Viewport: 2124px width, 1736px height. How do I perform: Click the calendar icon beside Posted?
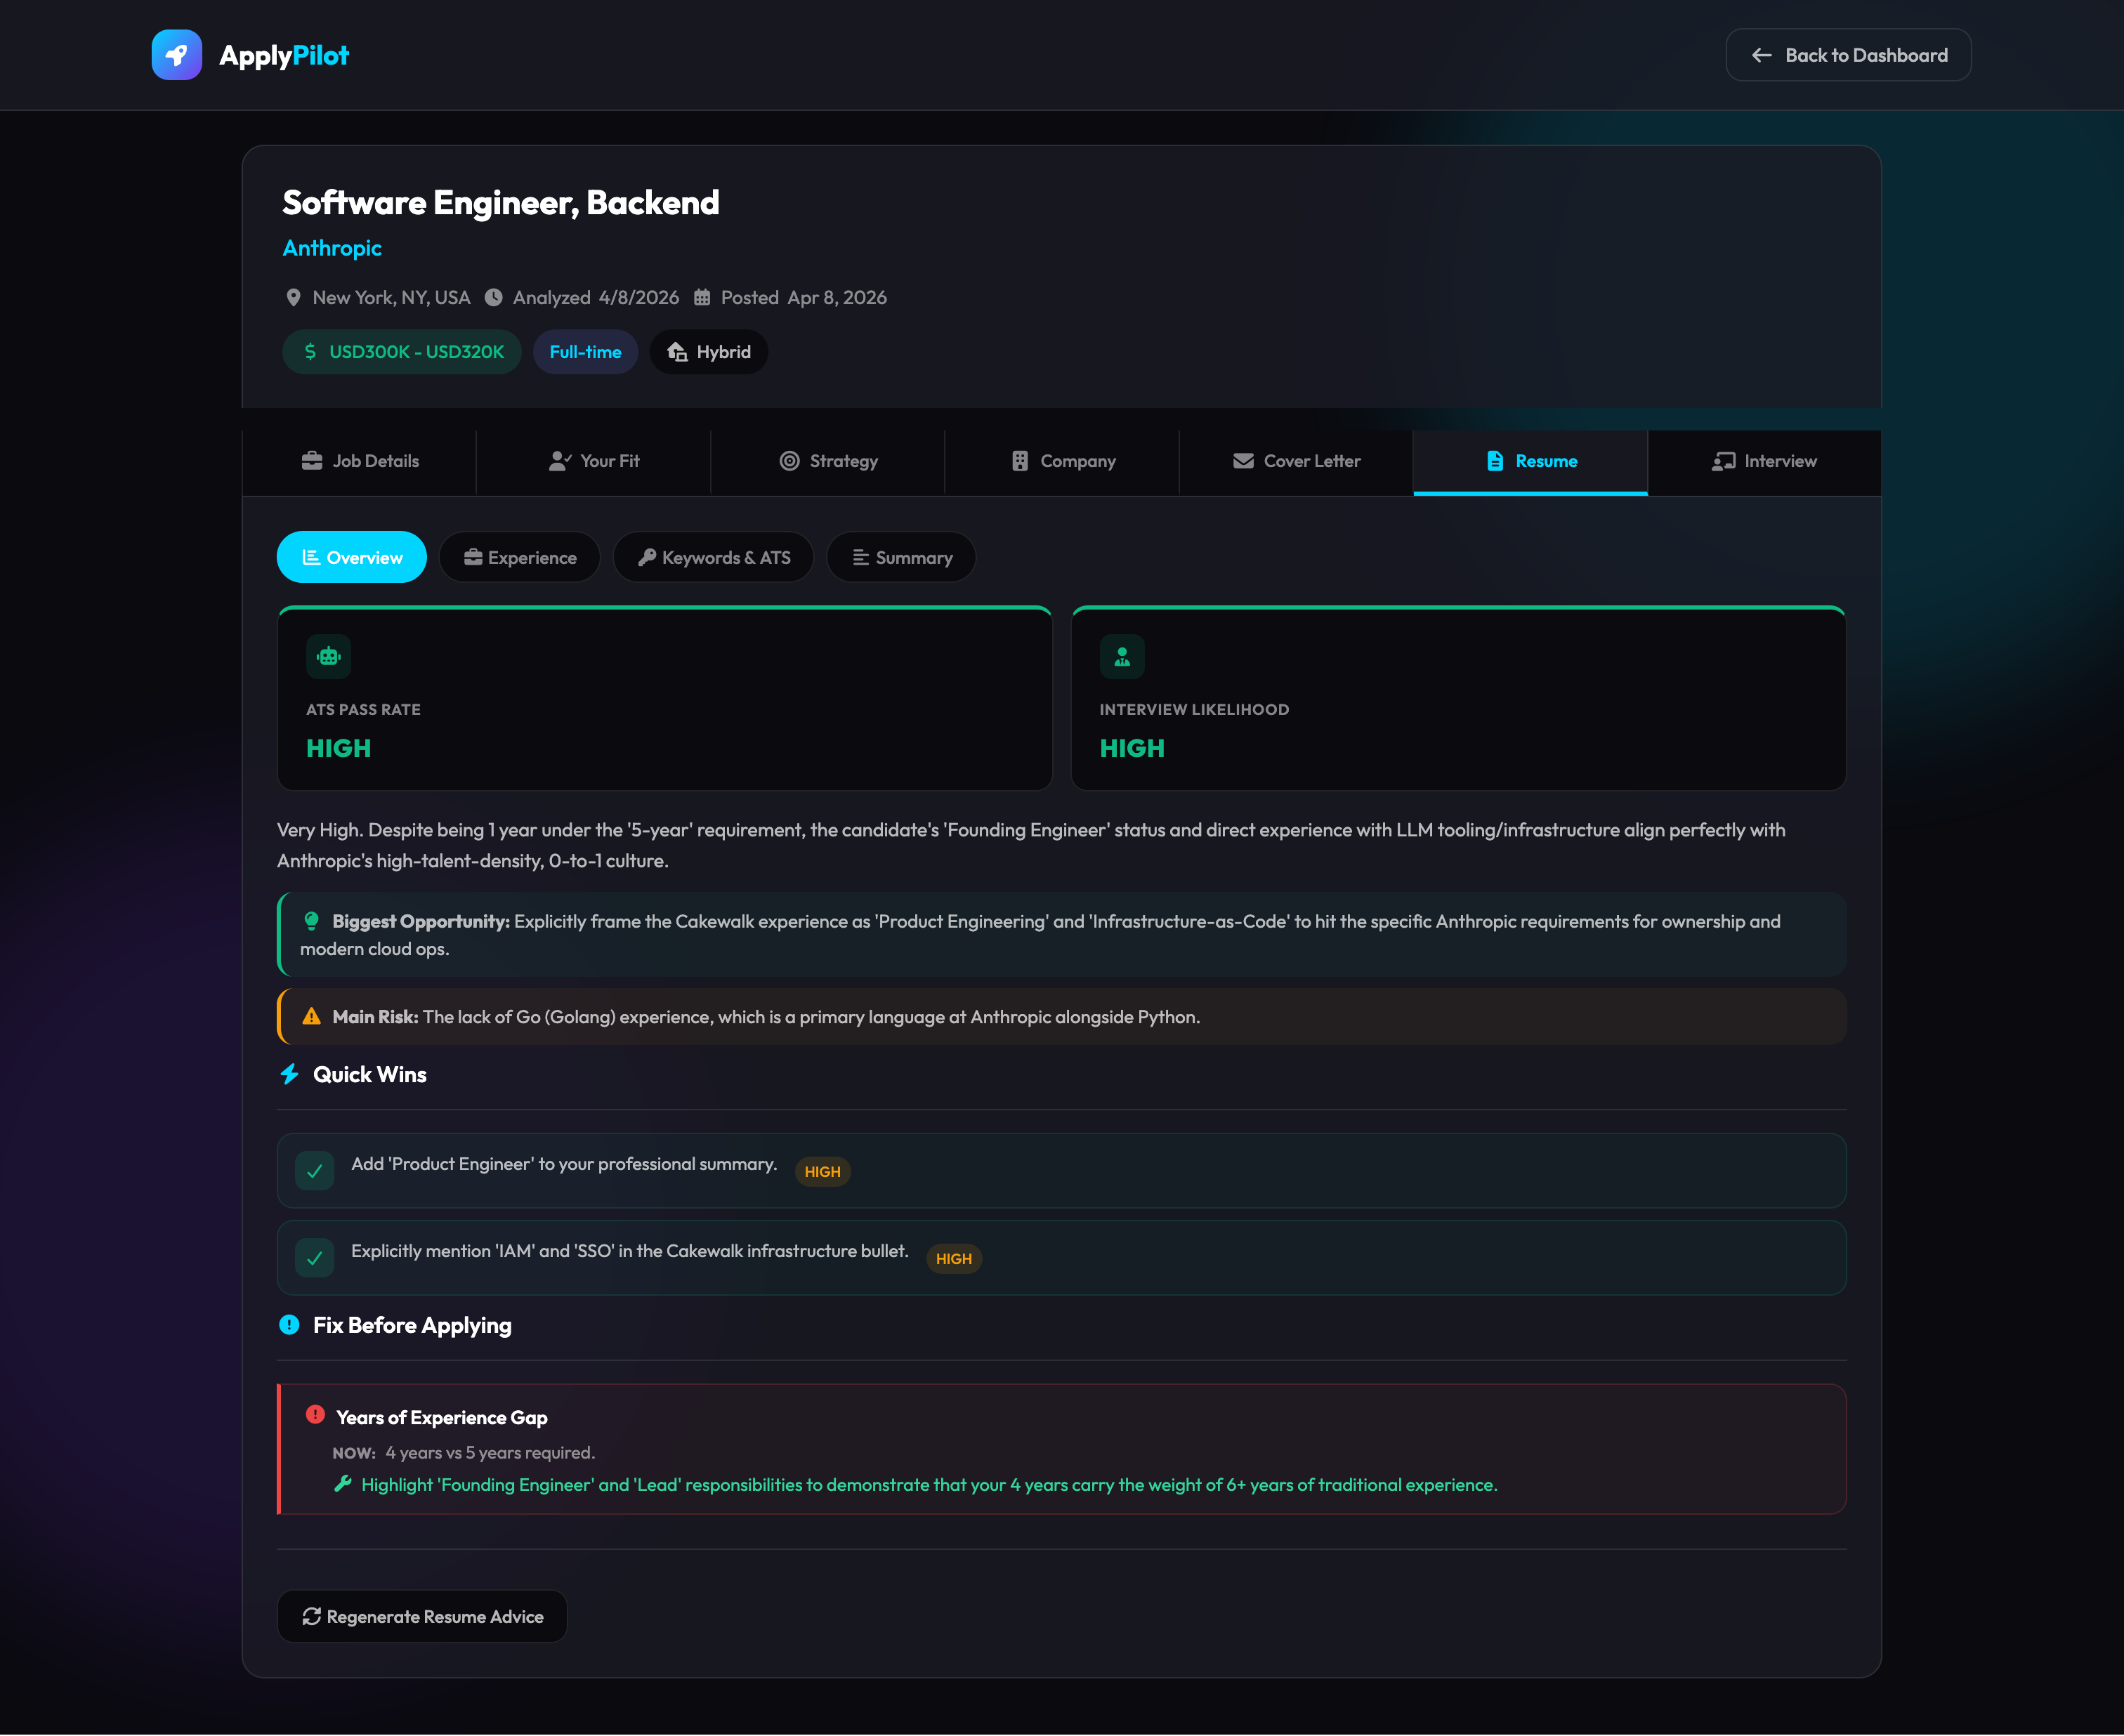[x=702, y=297]
